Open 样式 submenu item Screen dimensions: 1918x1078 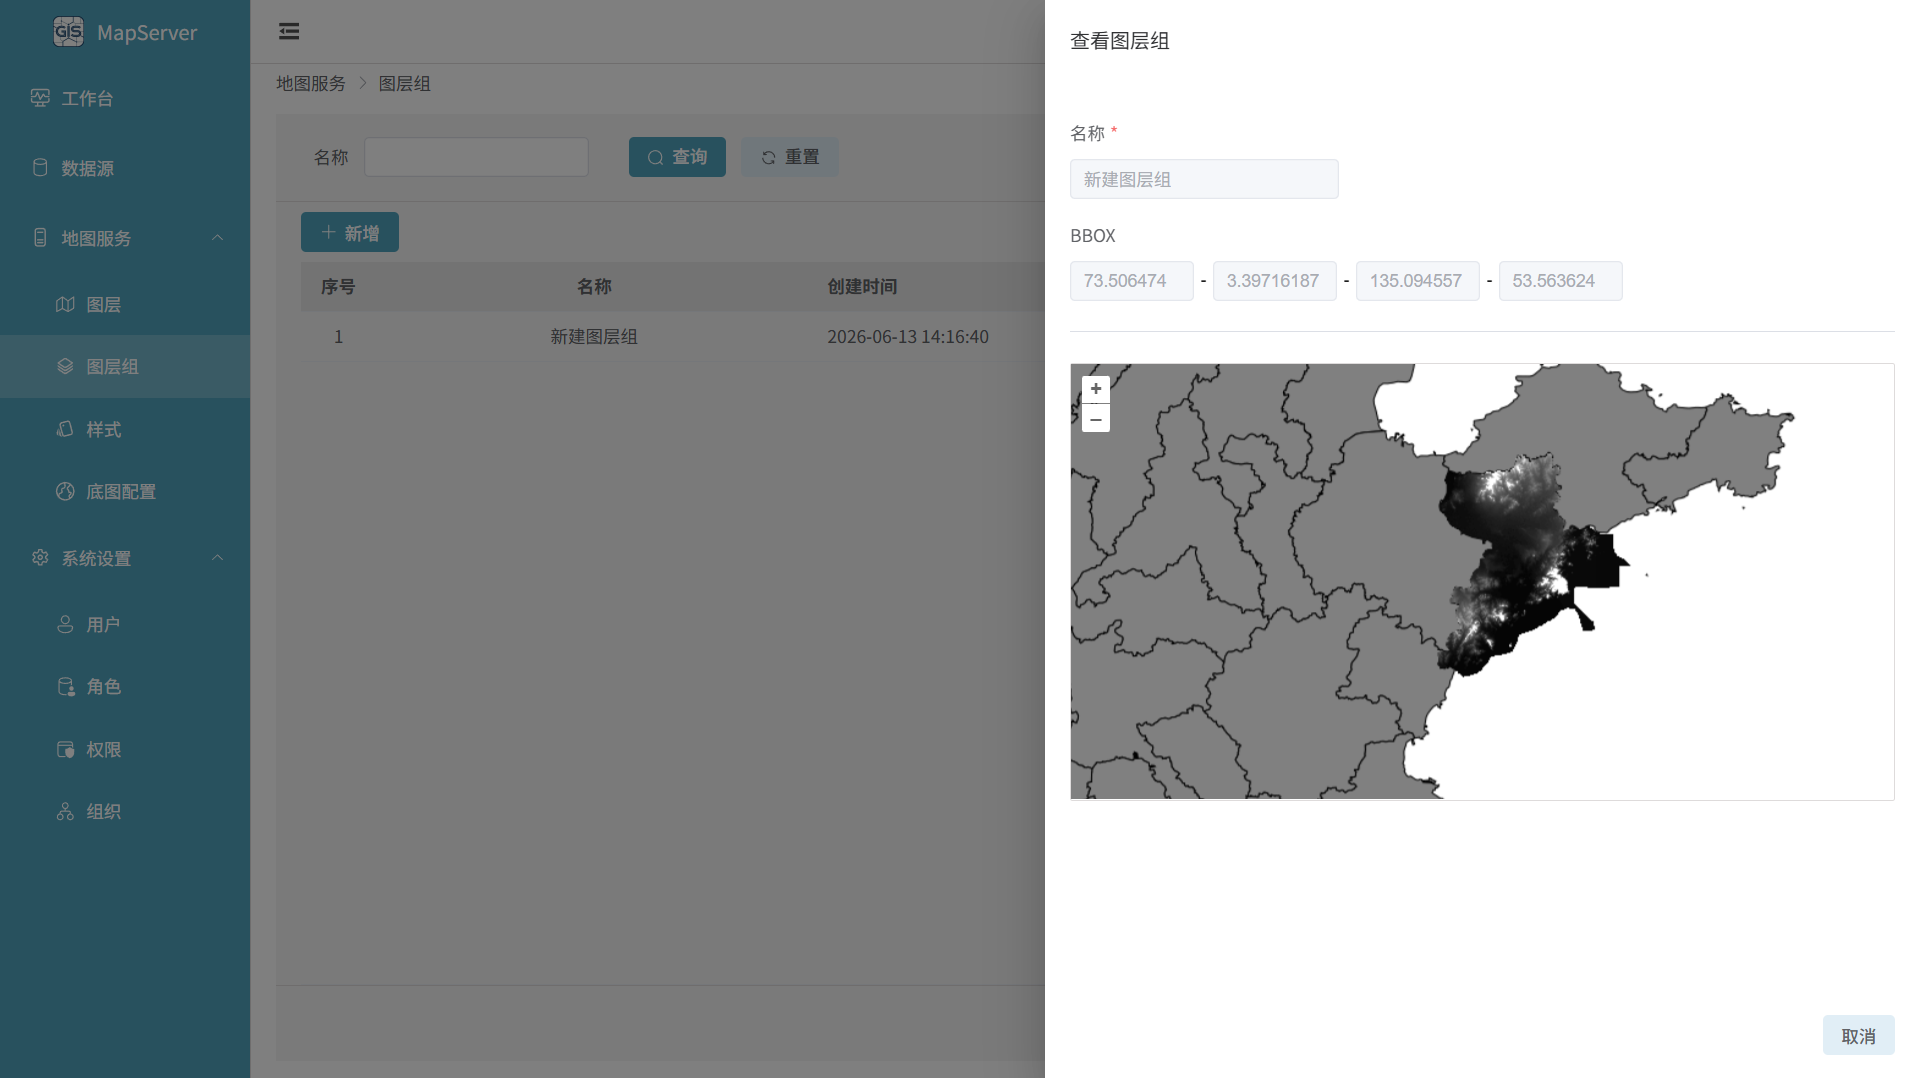pos(125,429)
